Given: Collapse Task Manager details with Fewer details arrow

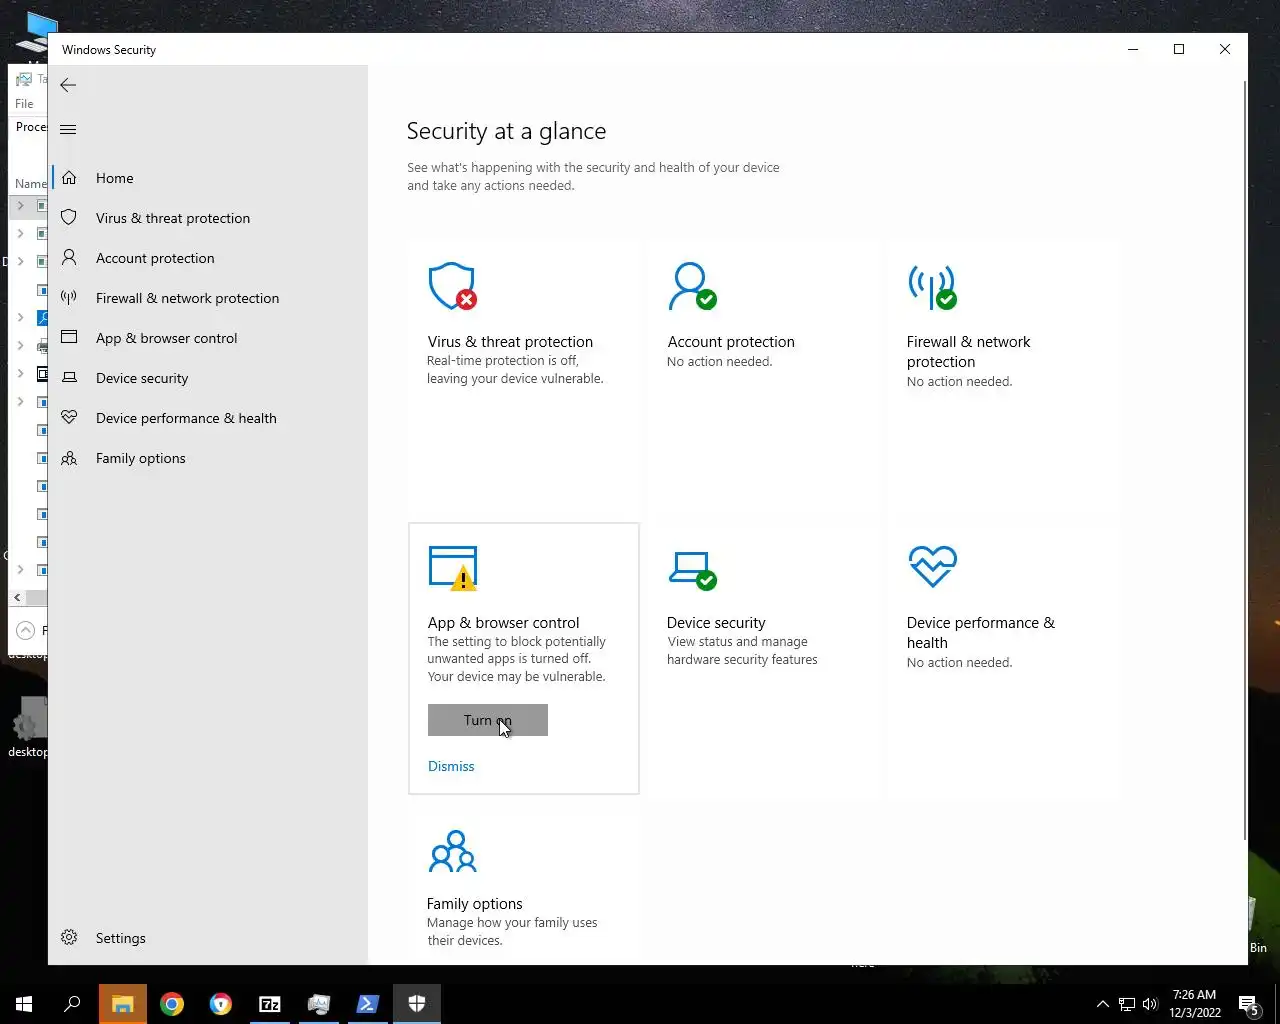Looking at the screenshot, I should pos(26,630).
